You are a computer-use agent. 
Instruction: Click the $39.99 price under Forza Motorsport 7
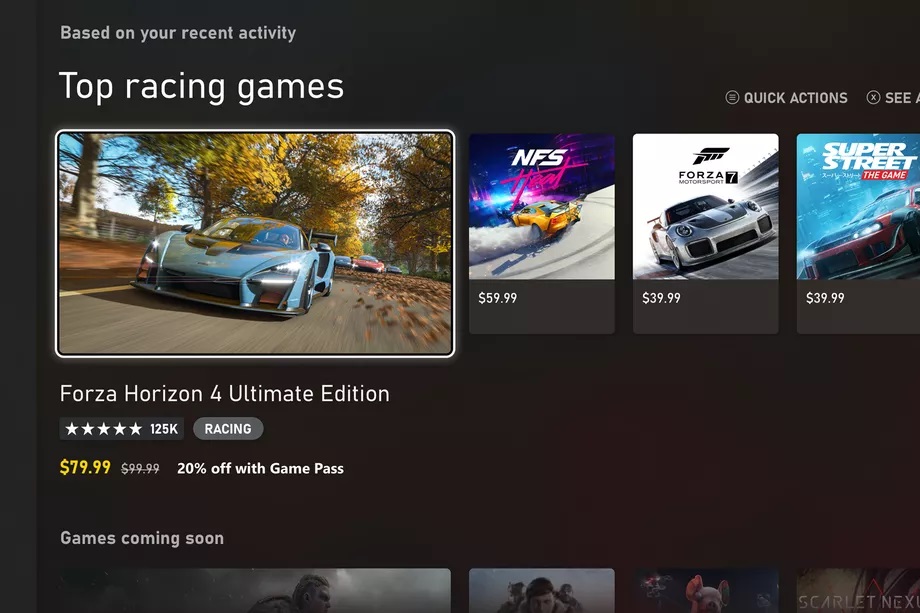(x=661, y=298)
